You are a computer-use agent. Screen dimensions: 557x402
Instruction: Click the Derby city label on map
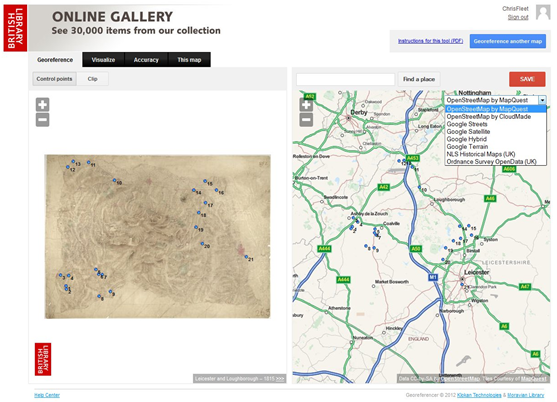click(x=359, y=112)
